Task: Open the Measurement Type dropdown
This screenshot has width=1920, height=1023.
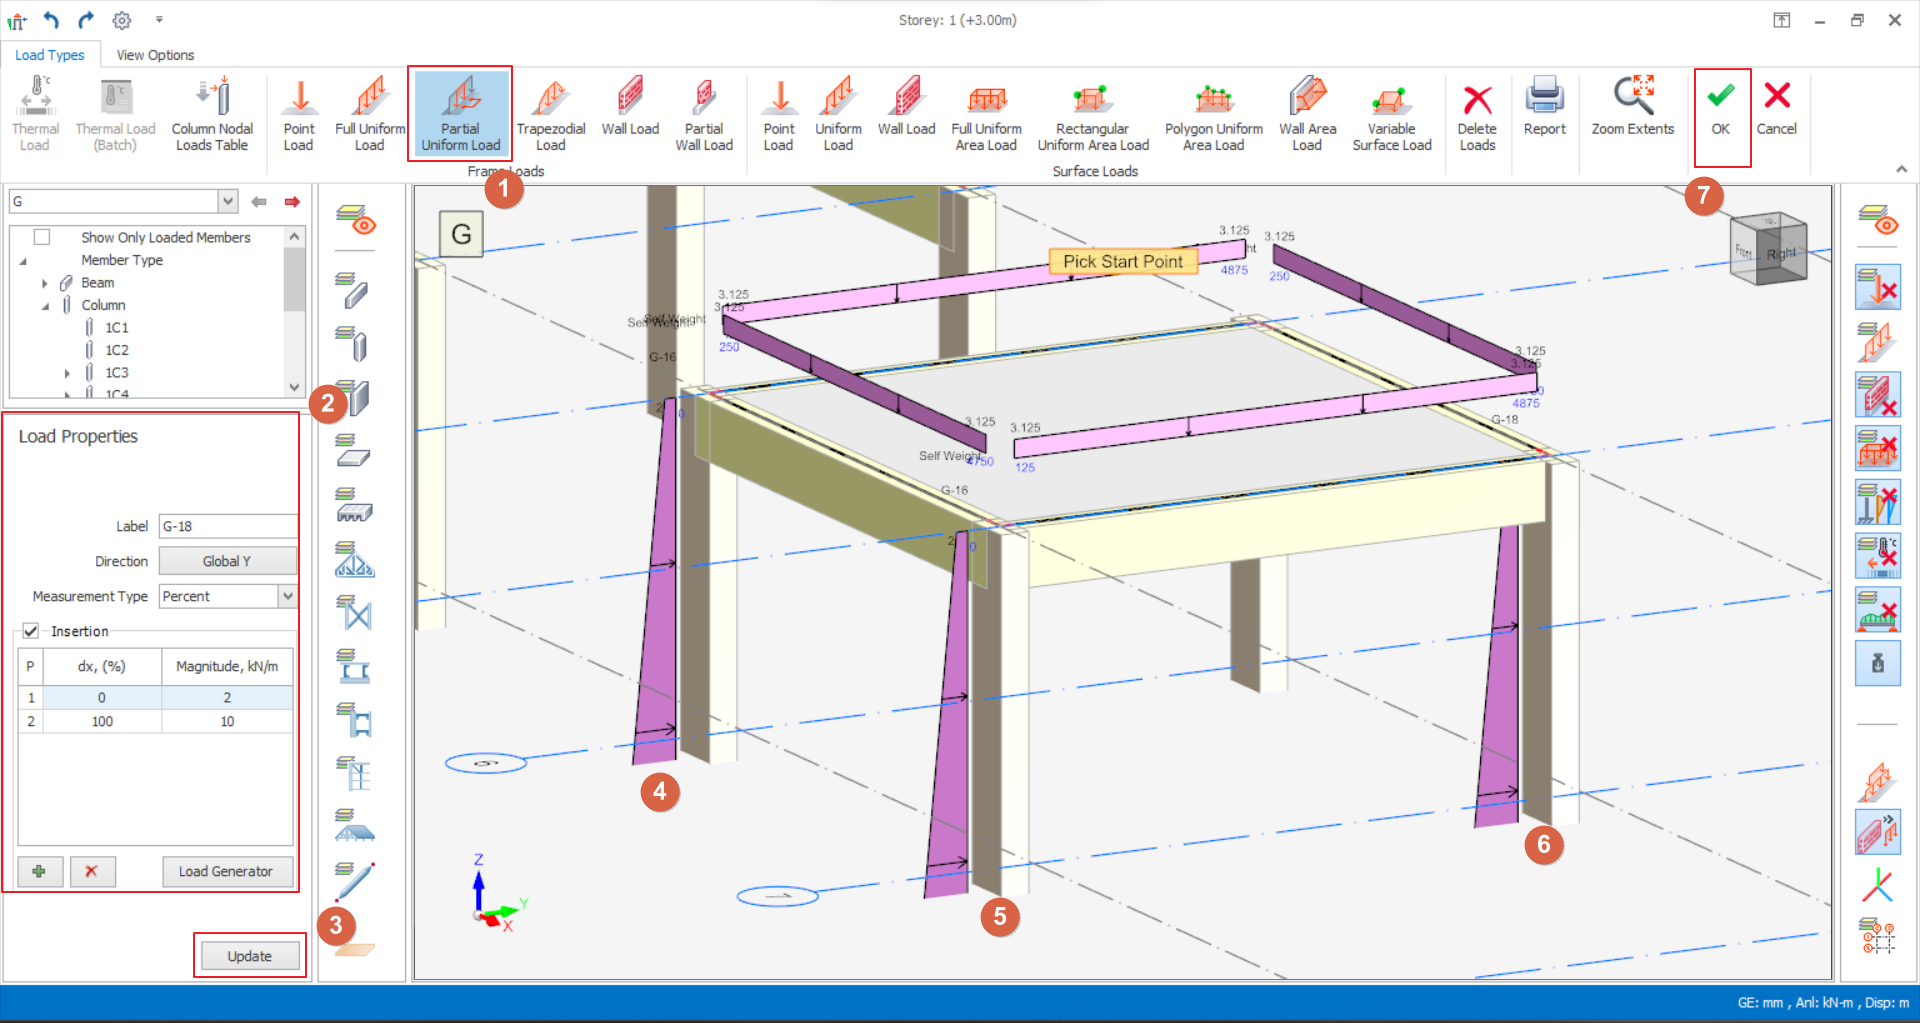Action: (287, 596)
